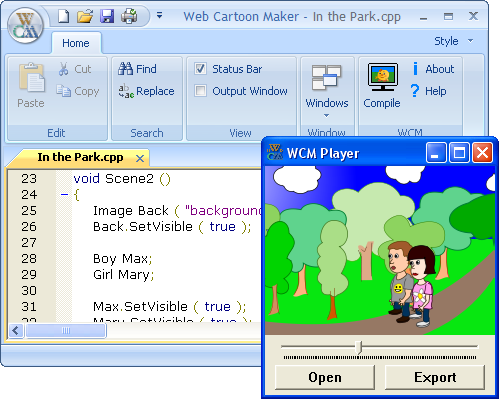The image size is (500, 400).
Task: Click the Open button in WCM Player
Action: pos(325,377)
